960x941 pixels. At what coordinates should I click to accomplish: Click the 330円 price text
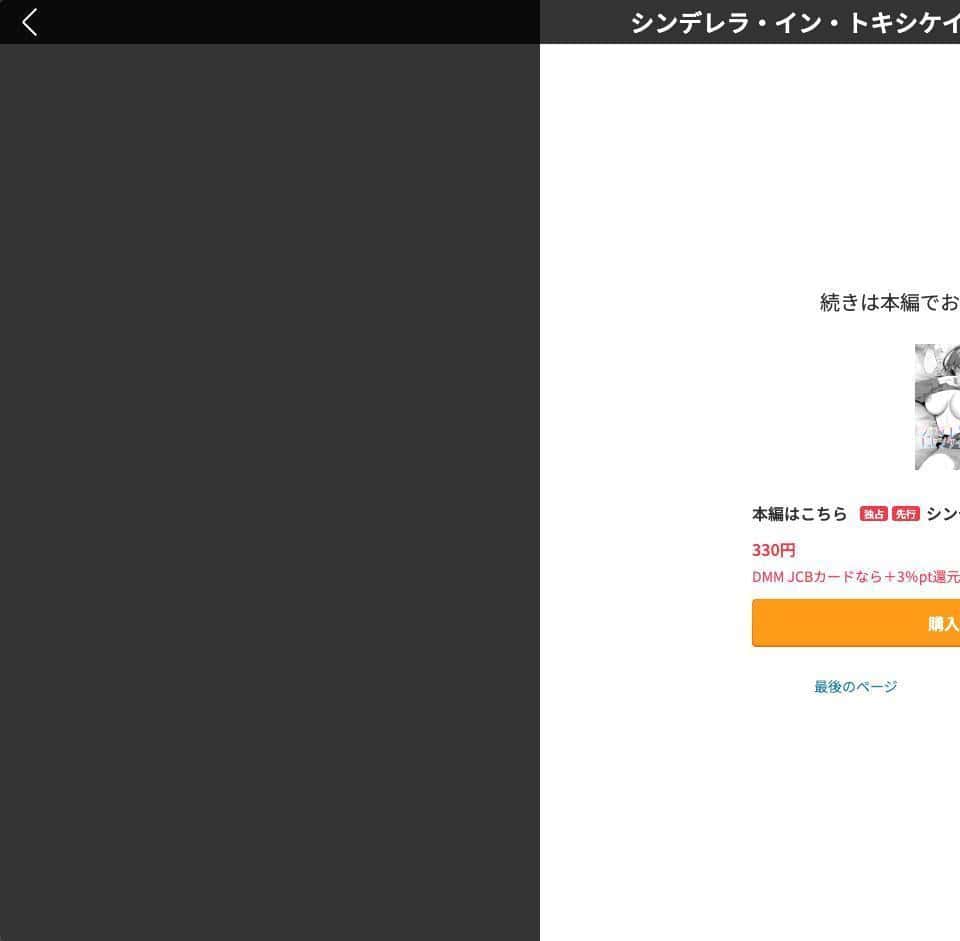pyautogui.click(x=774, y=550)
